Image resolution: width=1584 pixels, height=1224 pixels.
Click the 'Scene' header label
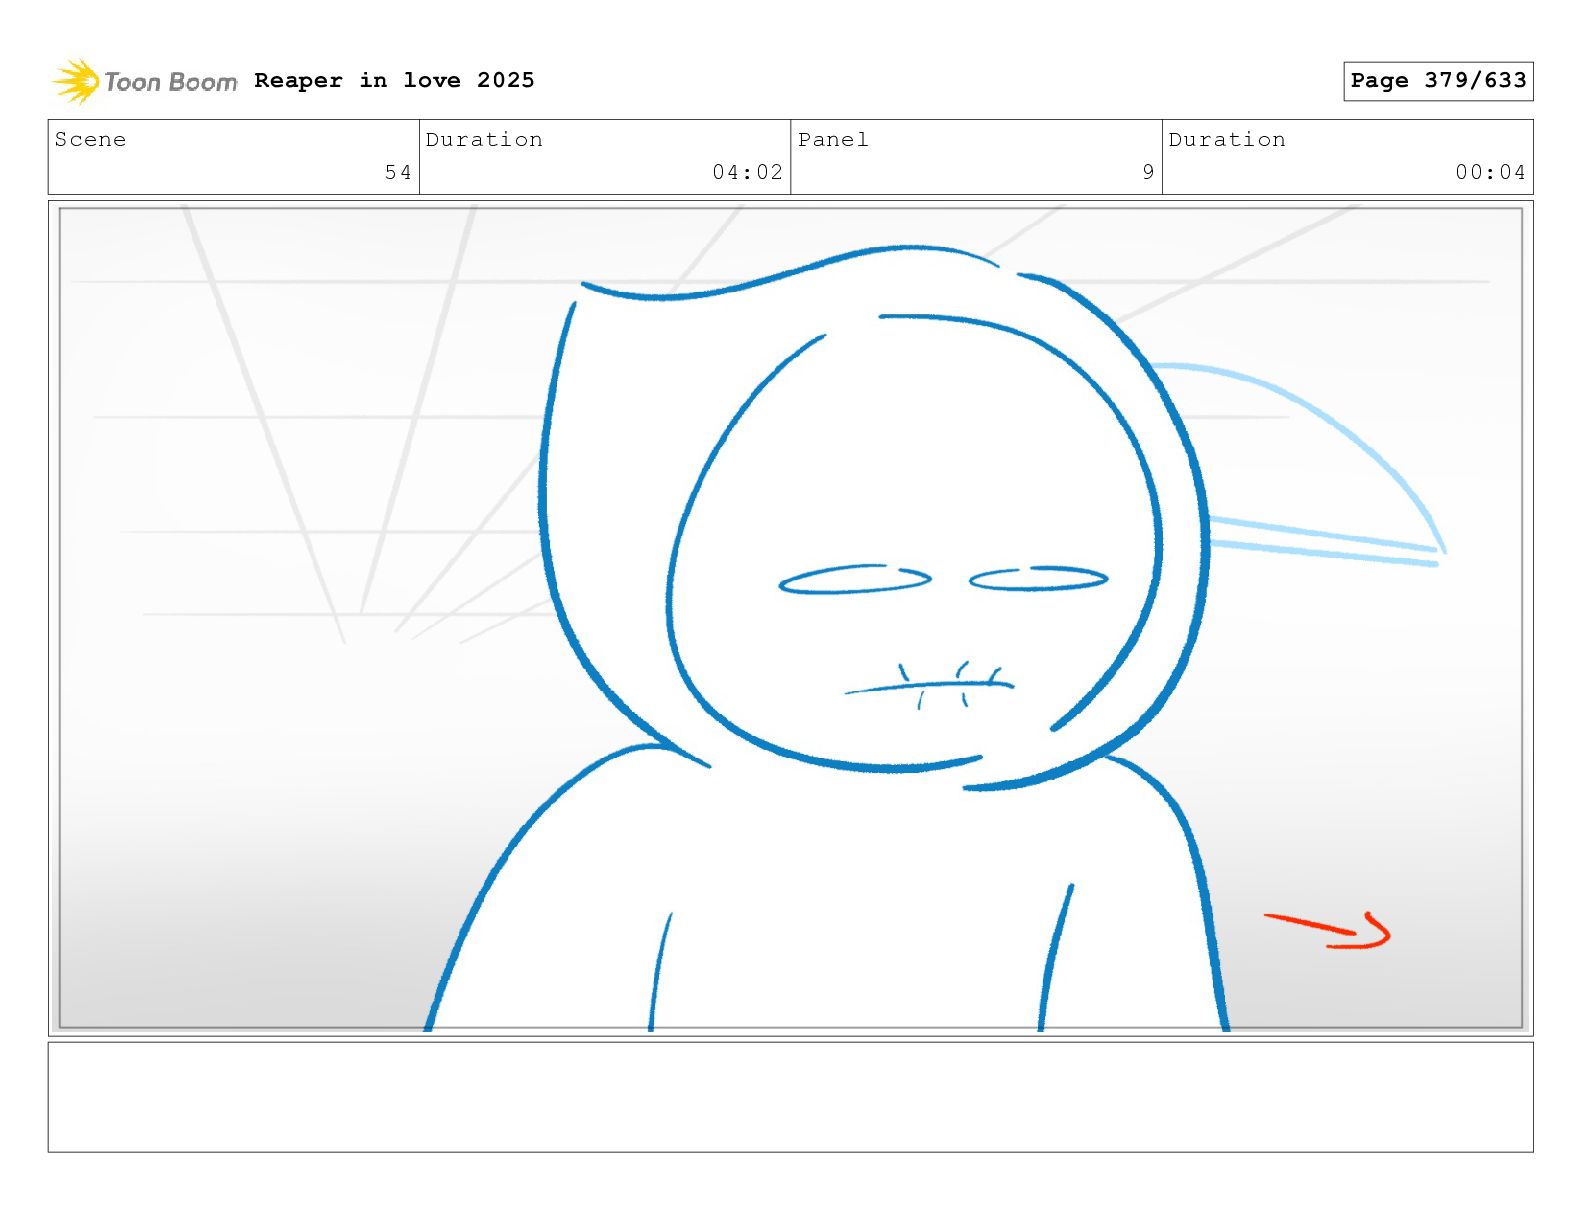click(x=91, y=139)
